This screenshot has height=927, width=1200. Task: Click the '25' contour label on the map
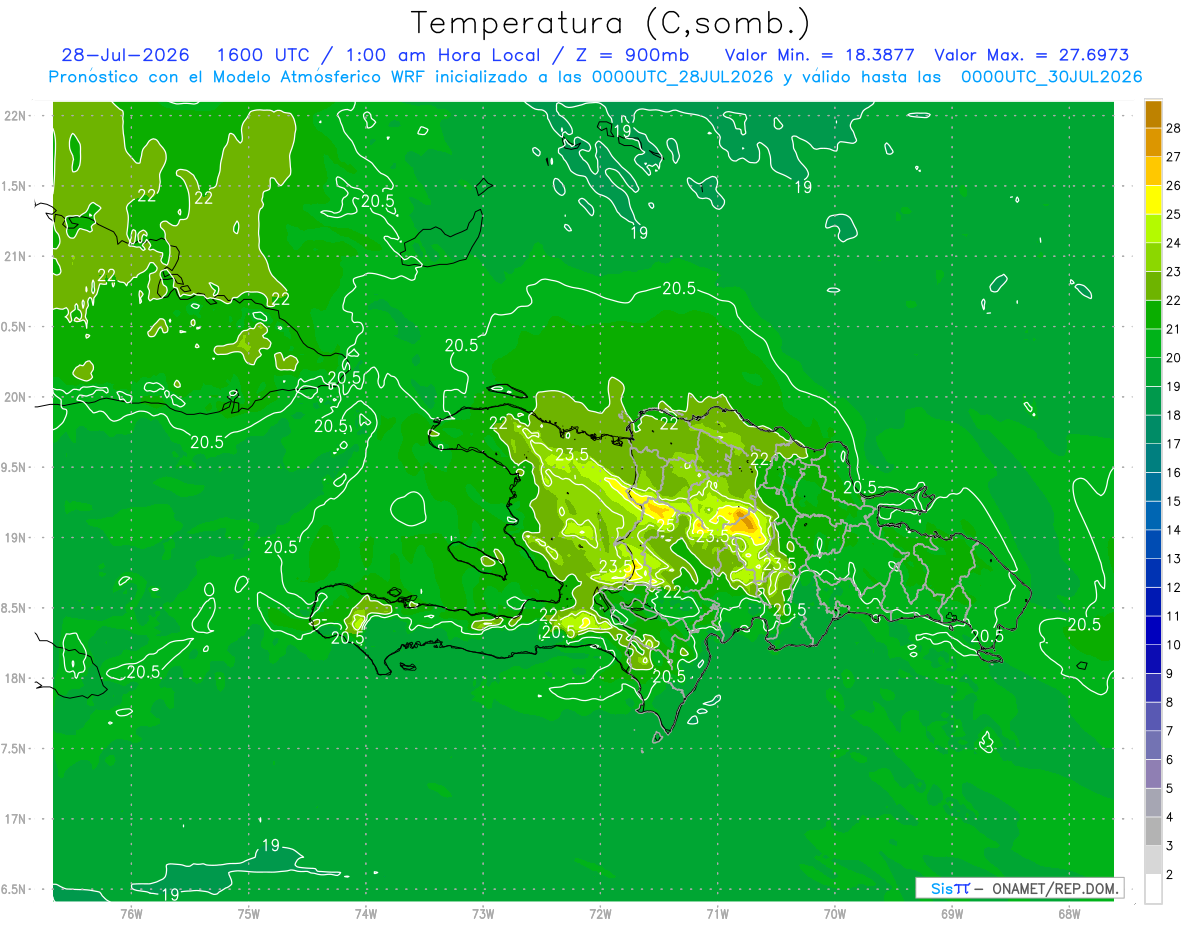[665, 525]
